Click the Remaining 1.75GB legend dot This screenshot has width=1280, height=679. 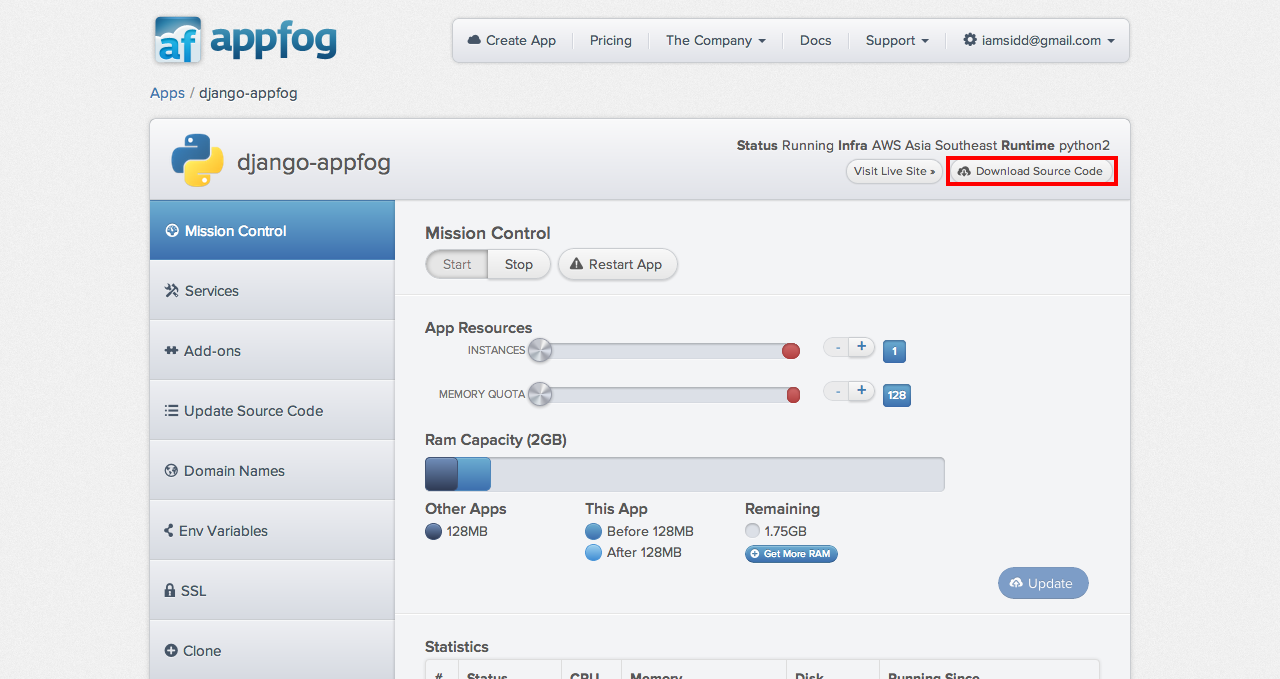click(x=753, y=531)
